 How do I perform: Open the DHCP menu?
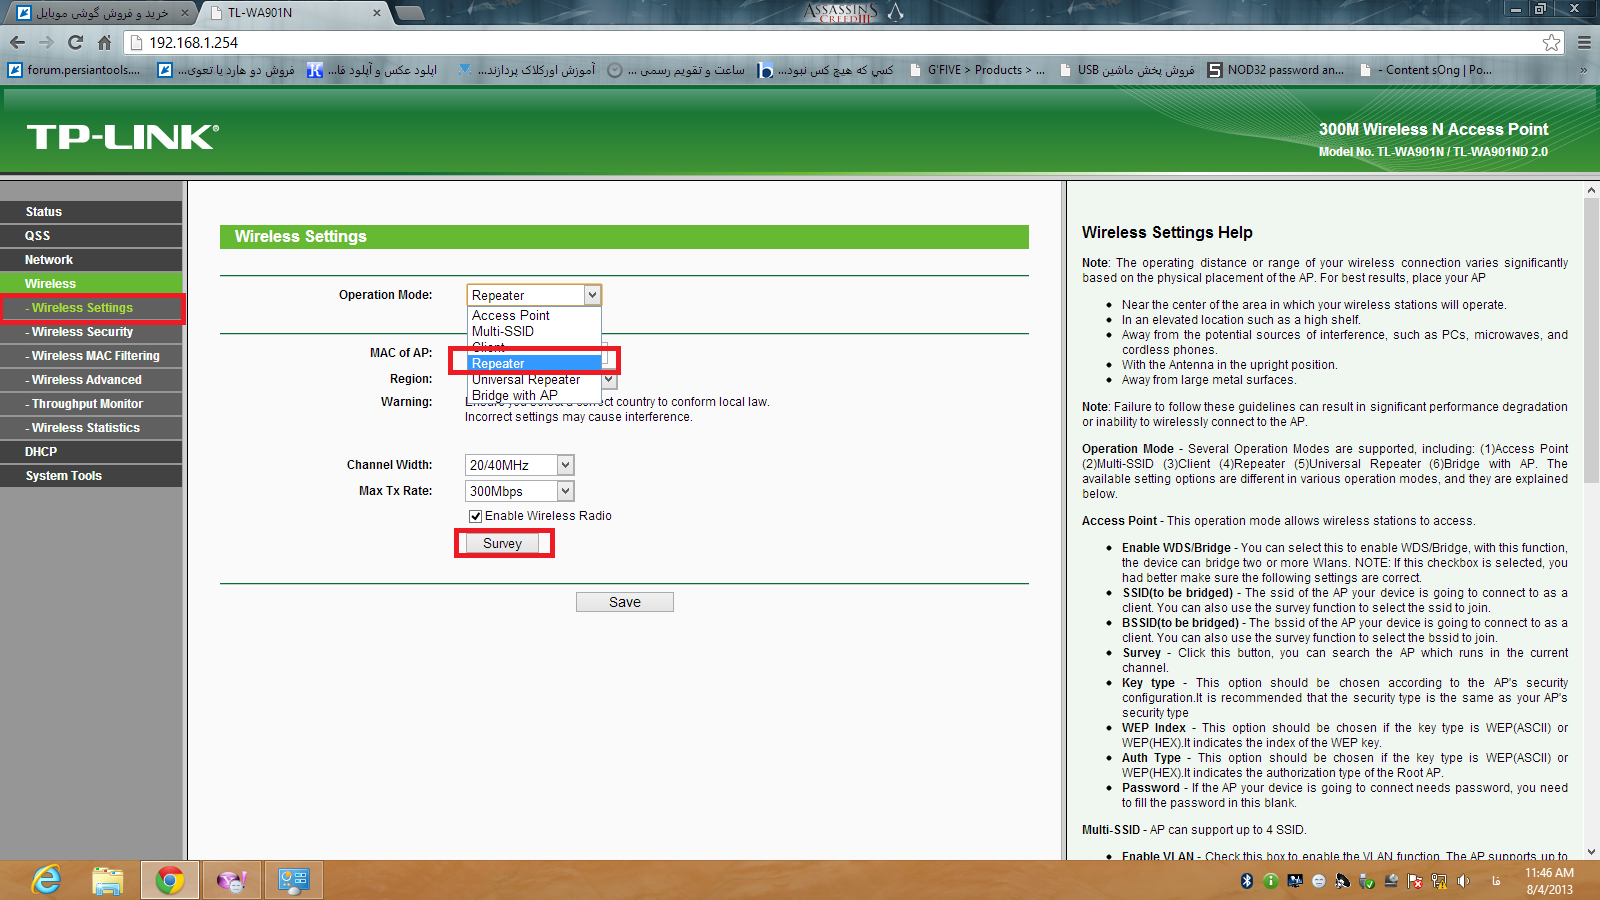(x=91, y=452)
